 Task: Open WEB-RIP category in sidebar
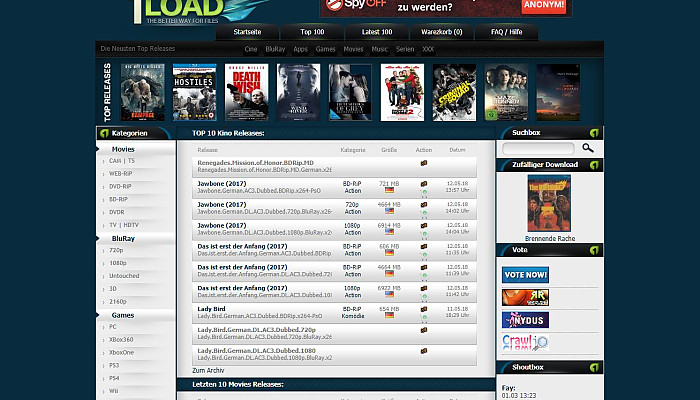click(x=121, y=174)
